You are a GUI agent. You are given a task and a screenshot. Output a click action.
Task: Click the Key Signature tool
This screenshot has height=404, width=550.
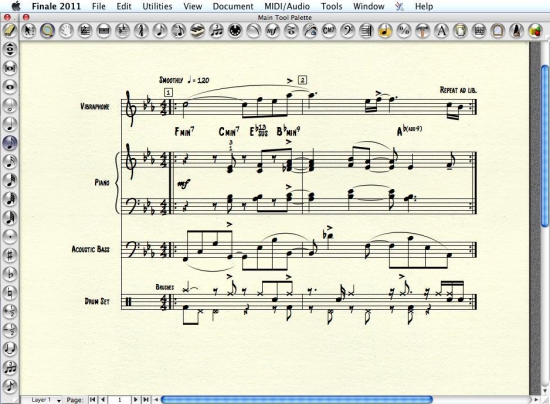pyautogui.click(x=123, y=31)
